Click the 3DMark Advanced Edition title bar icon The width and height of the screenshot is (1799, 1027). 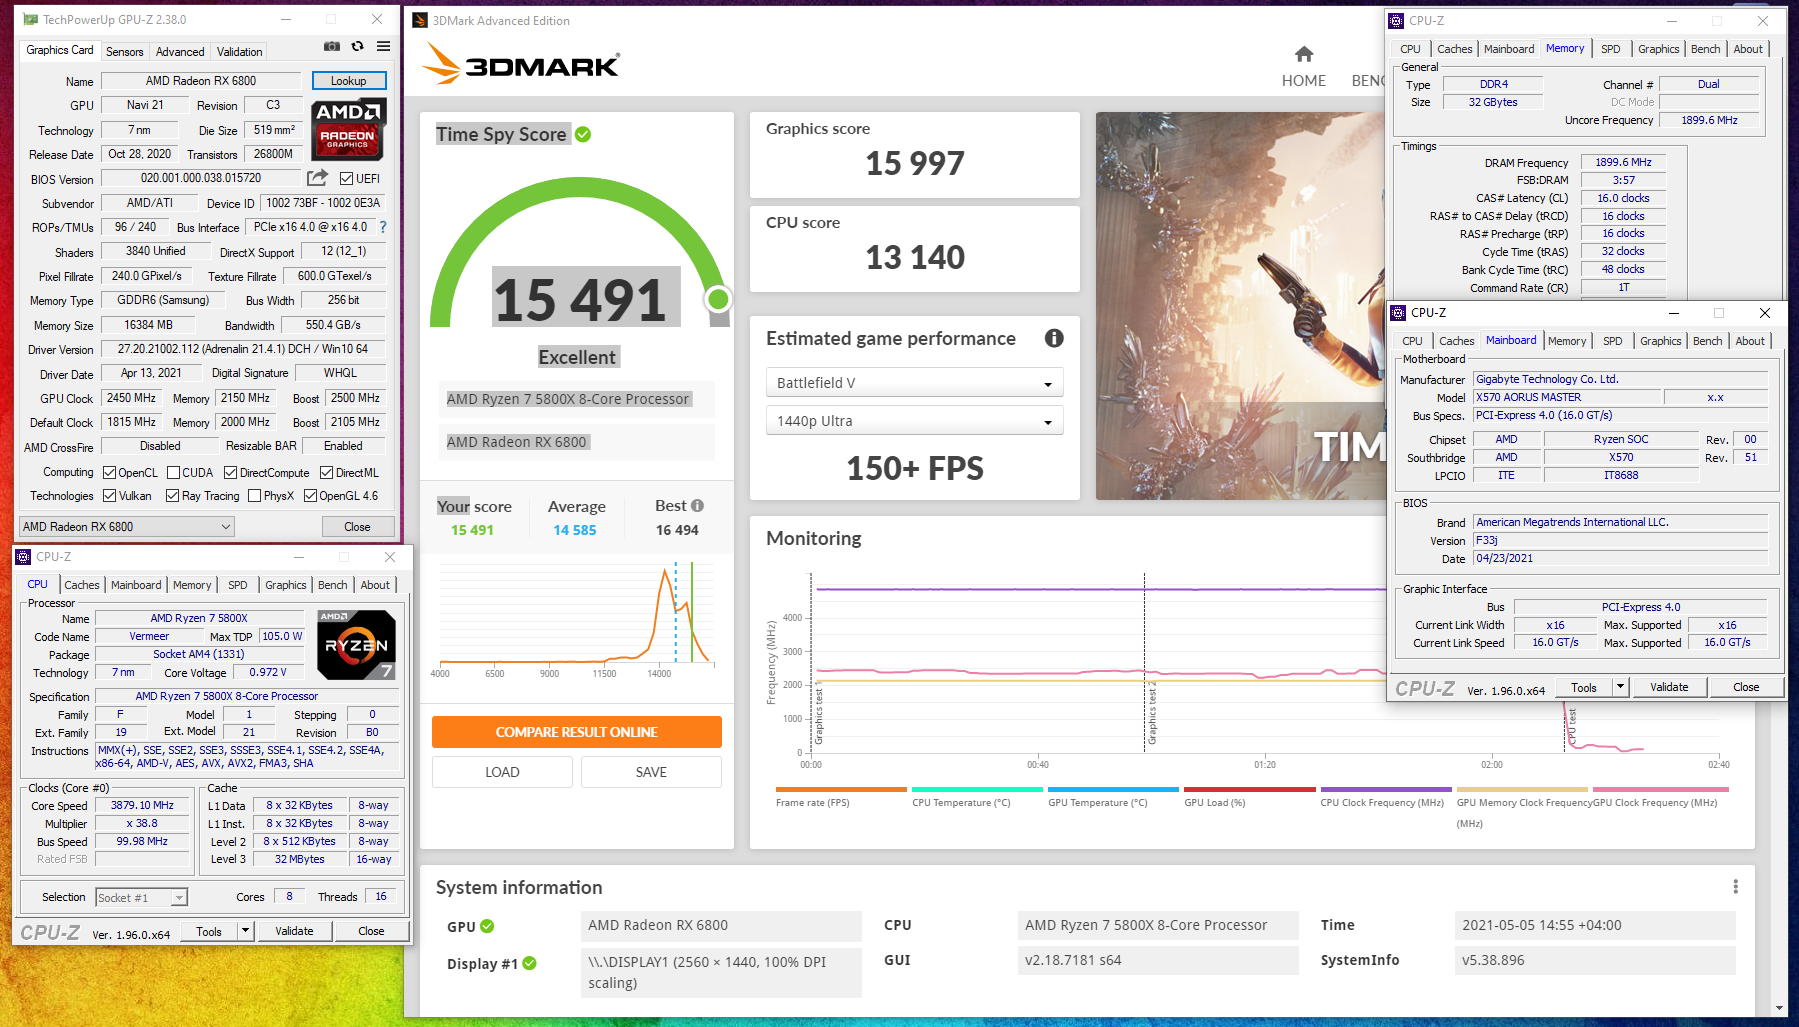point(420,20)
